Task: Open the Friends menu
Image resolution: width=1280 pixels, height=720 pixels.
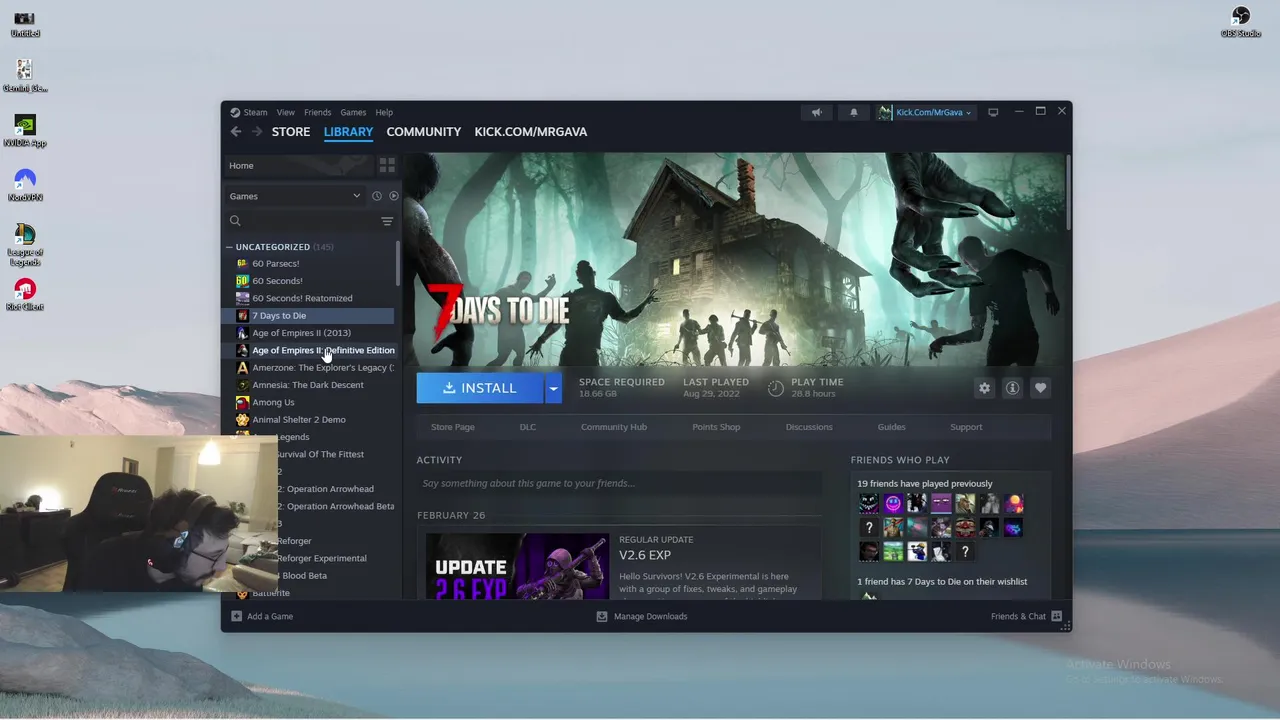Action: tap(317, 112)
